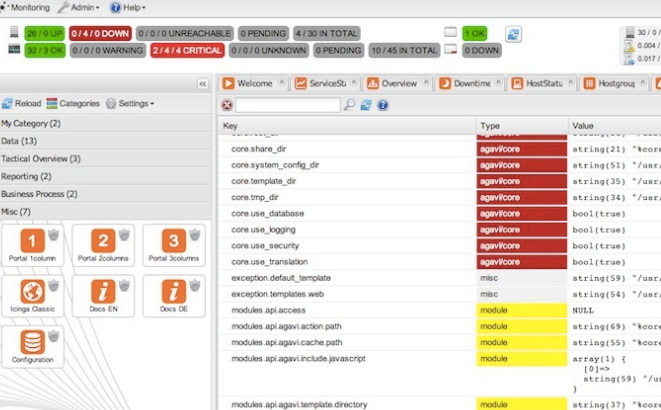Select the core.share_dir row
This screenshot has width=661, height=410.
tap(439, 149)
